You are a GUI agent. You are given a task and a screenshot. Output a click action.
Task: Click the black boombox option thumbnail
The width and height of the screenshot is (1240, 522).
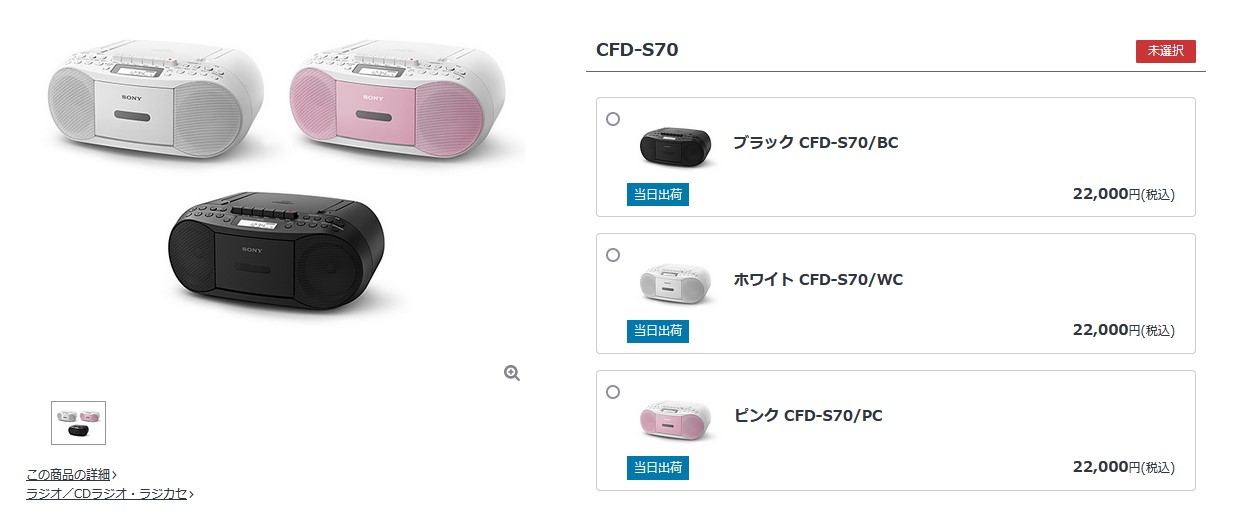coord(675,146)
